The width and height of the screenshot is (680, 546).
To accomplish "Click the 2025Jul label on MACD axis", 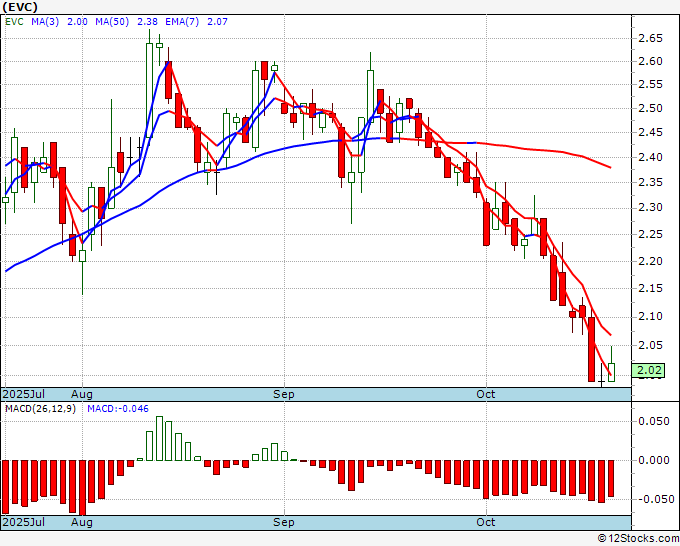I will (23, 522).
